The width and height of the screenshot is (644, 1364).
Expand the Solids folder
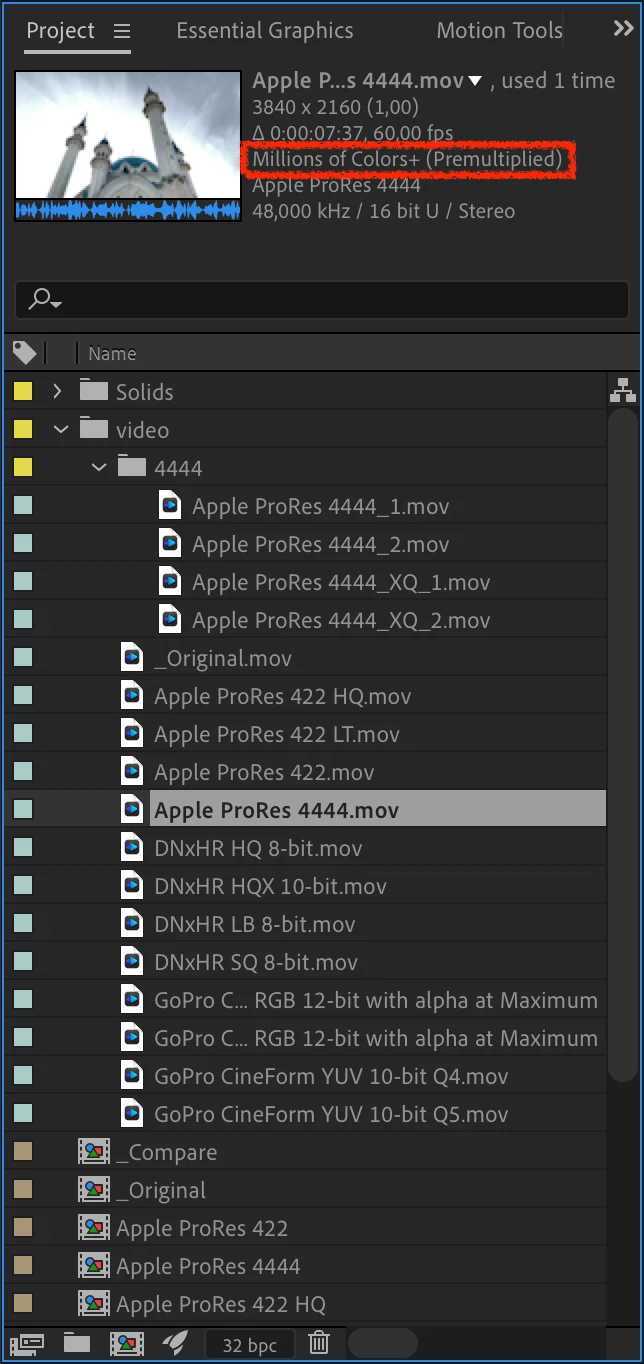click(57, 392)
